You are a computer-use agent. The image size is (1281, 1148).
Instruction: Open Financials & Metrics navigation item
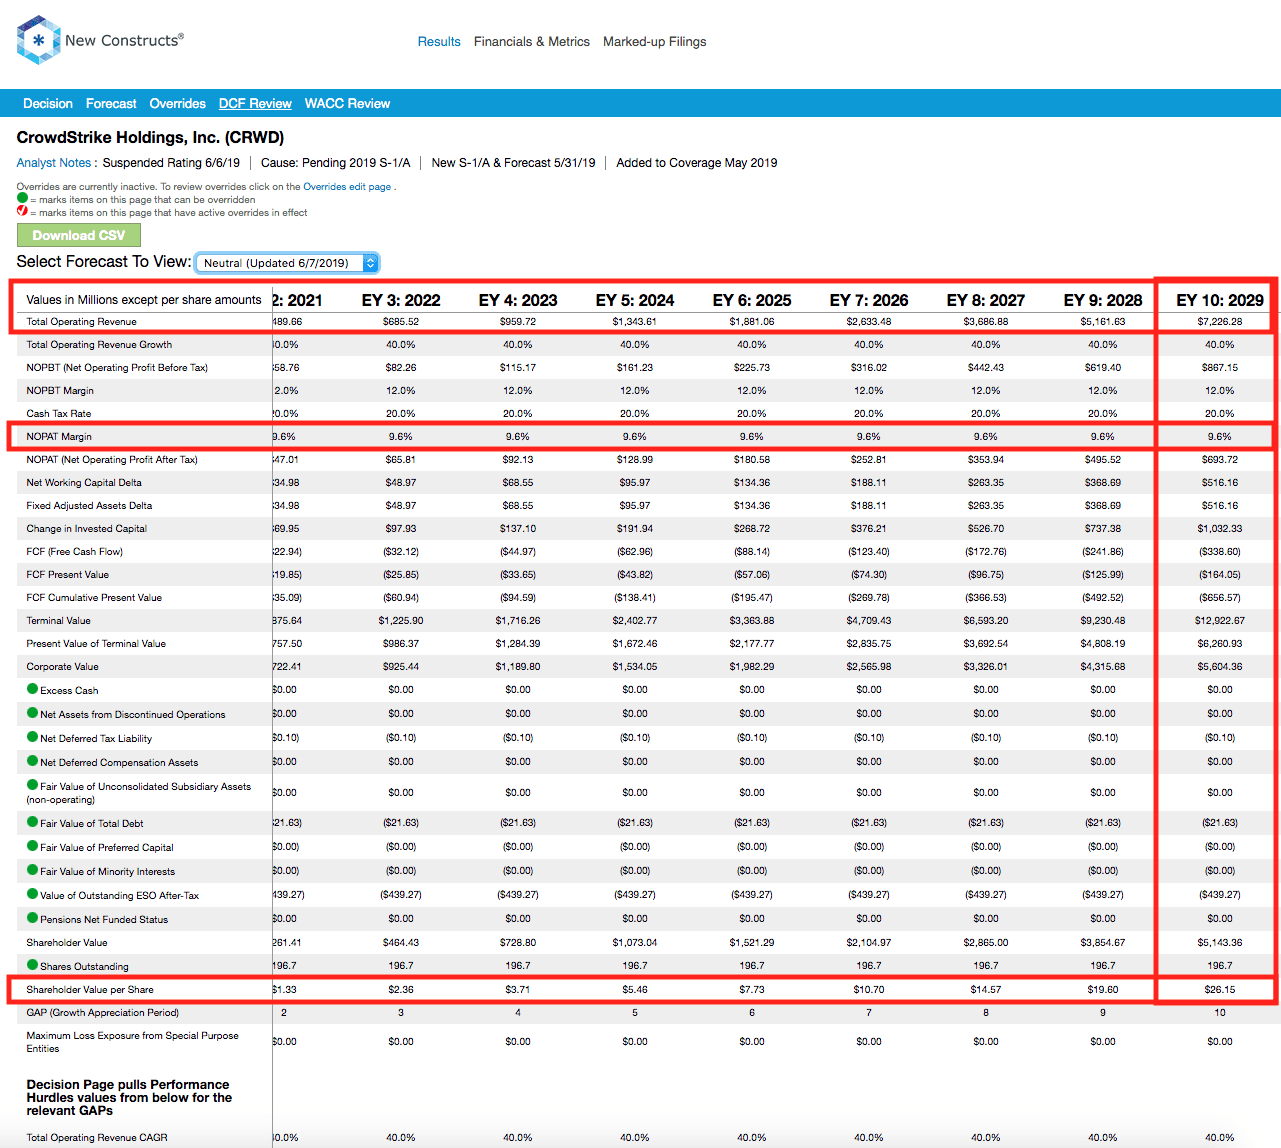[x=532, y=42]
